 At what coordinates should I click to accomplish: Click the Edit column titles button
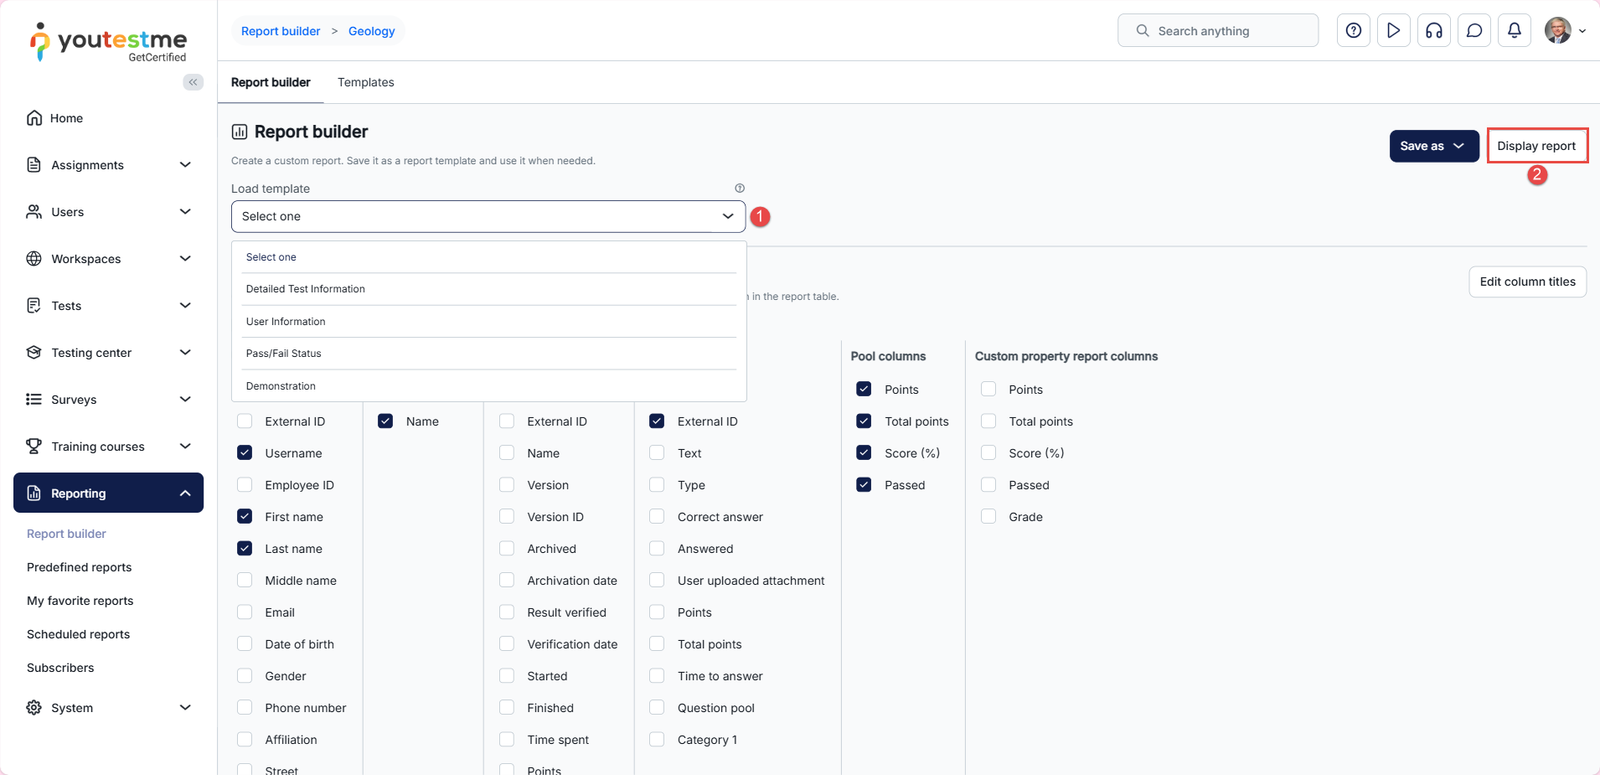1527,282
